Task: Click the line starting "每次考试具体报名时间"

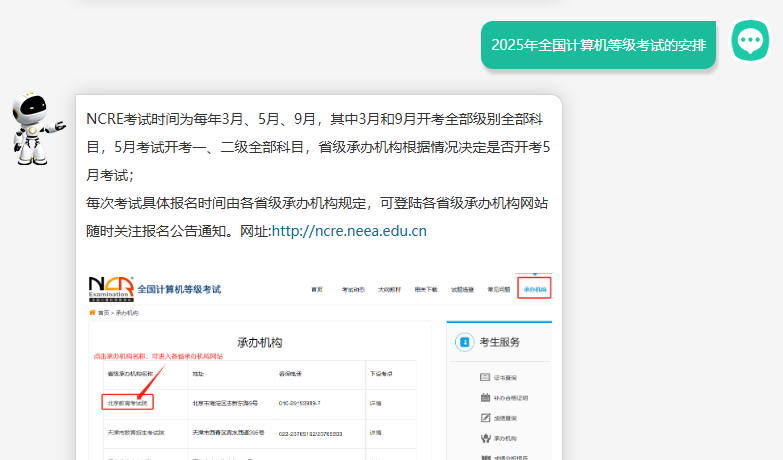Action: pos(317,203)
